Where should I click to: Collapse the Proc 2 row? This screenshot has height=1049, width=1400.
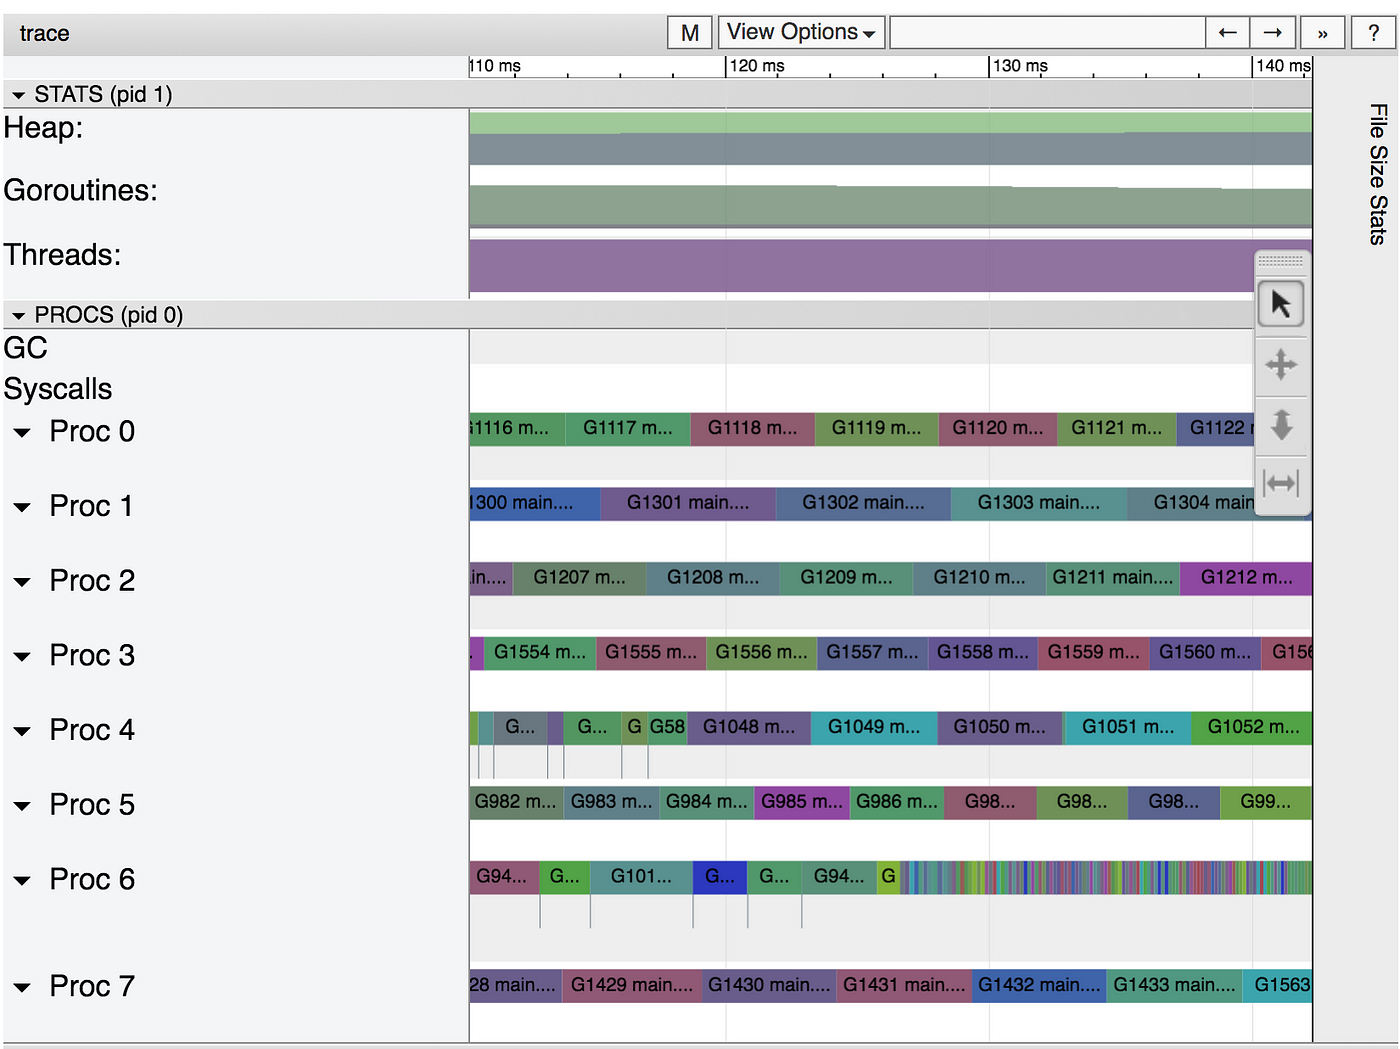[22, 582]
